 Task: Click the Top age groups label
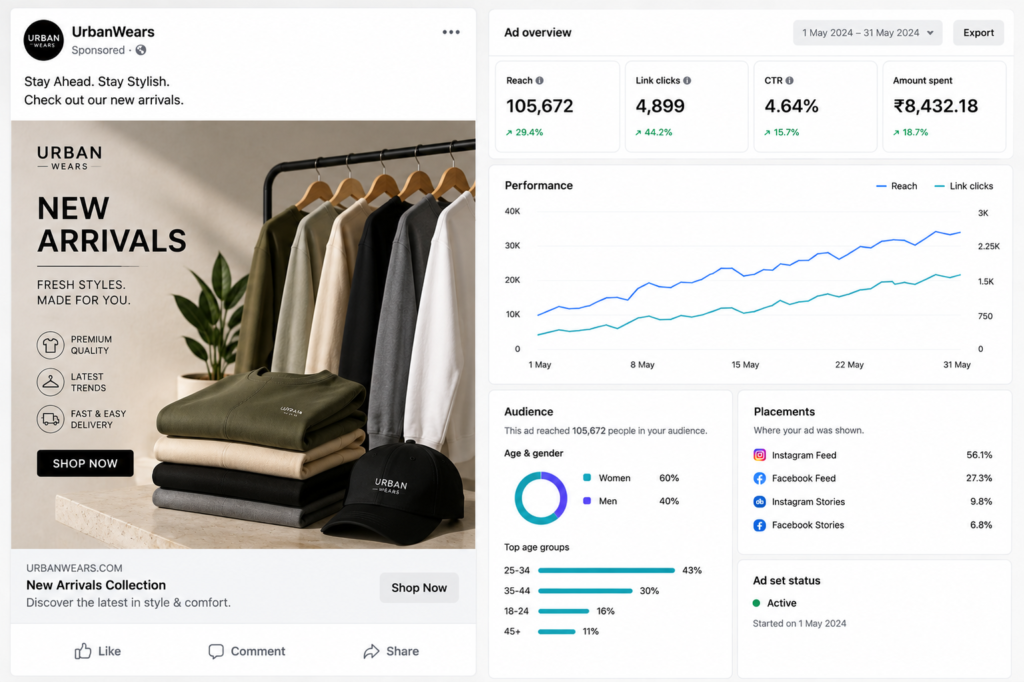point(536,547)
